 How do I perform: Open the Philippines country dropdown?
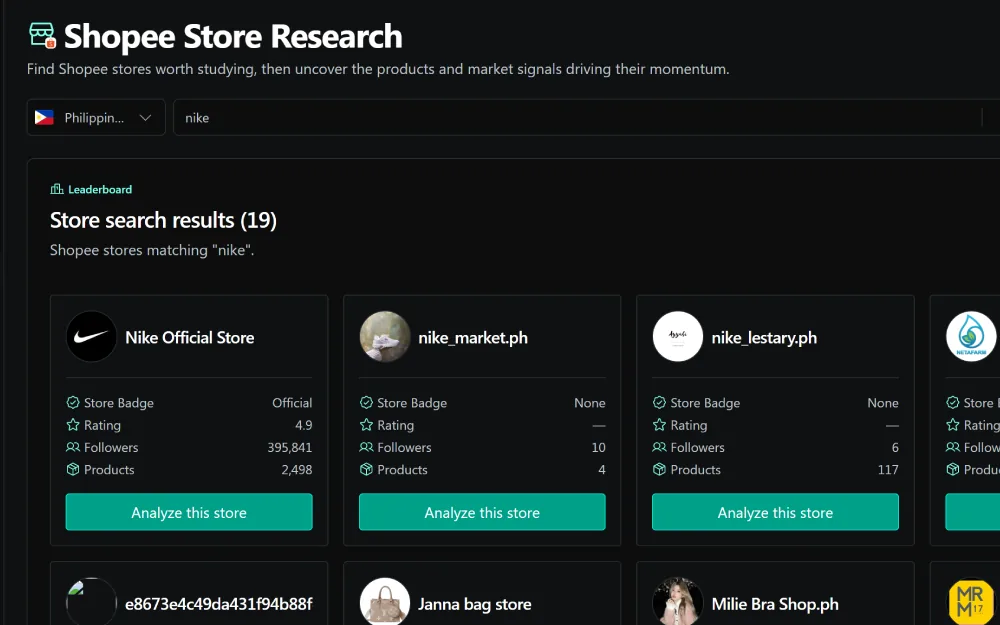click(x=96, y=117)
